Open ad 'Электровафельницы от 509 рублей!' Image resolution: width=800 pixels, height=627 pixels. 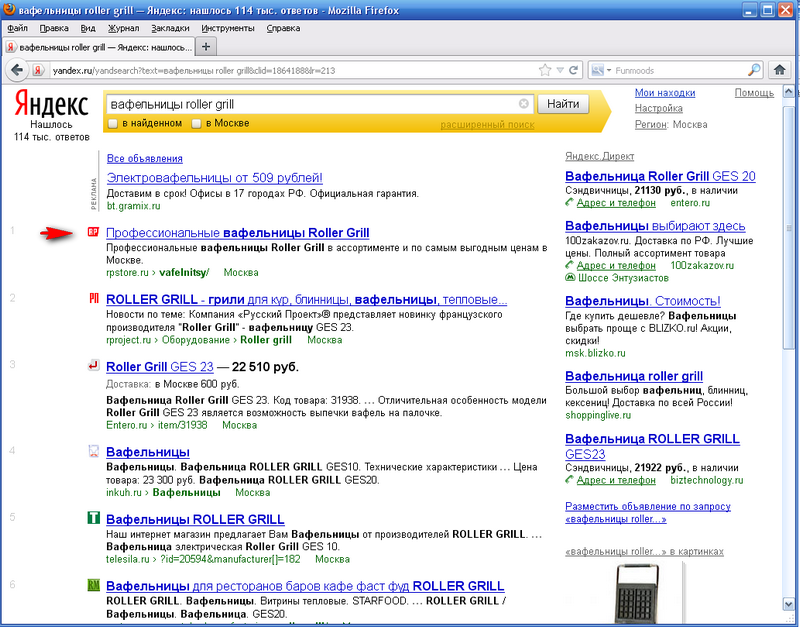(214, 178)
